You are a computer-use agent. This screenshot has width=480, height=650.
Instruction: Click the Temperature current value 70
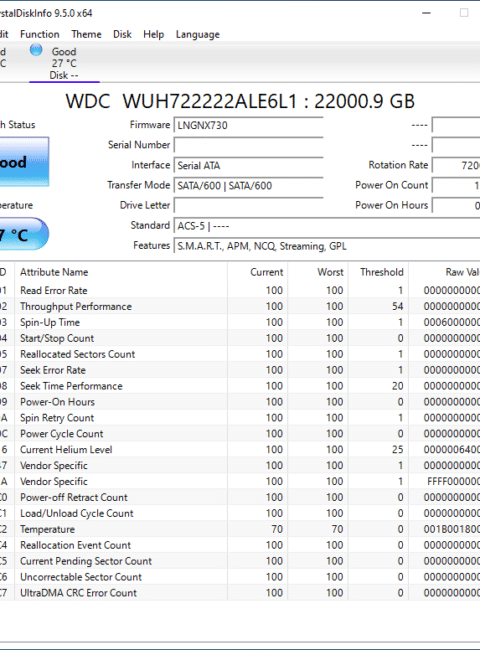[277, 529]
